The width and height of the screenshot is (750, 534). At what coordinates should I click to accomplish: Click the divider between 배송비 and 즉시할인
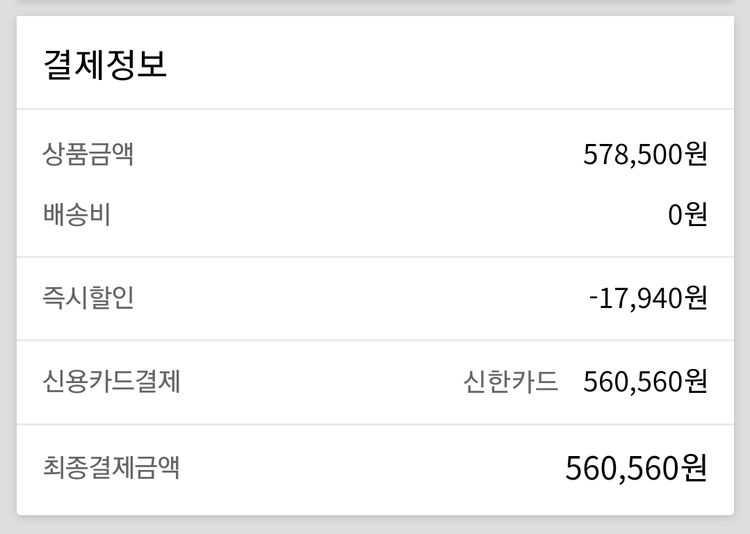[375, 256]
